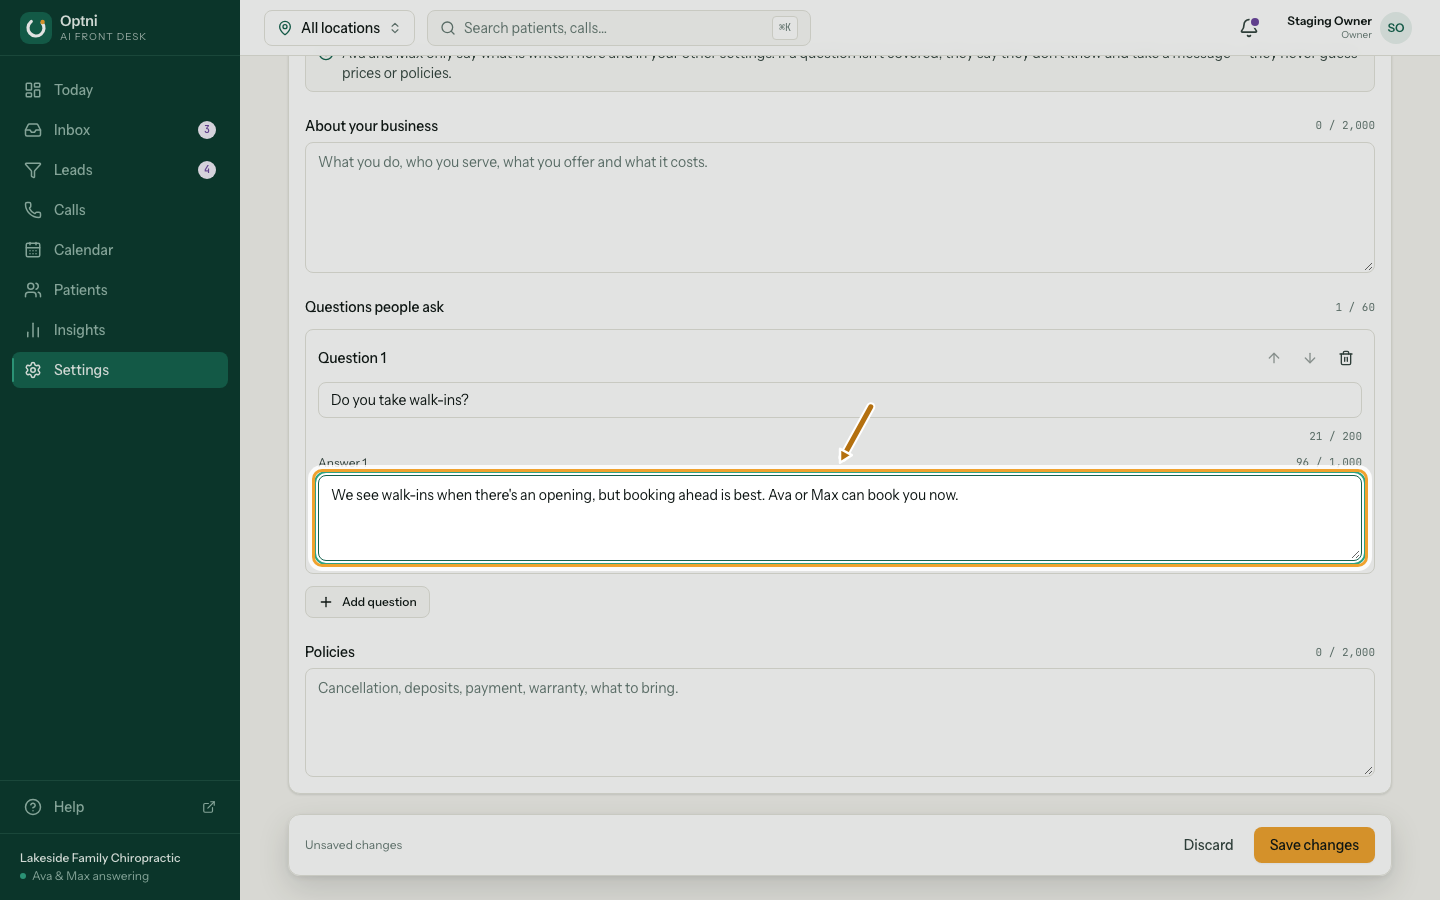
Task: Delete Question 1 with trash icon
Action: tap(1346, 358)
